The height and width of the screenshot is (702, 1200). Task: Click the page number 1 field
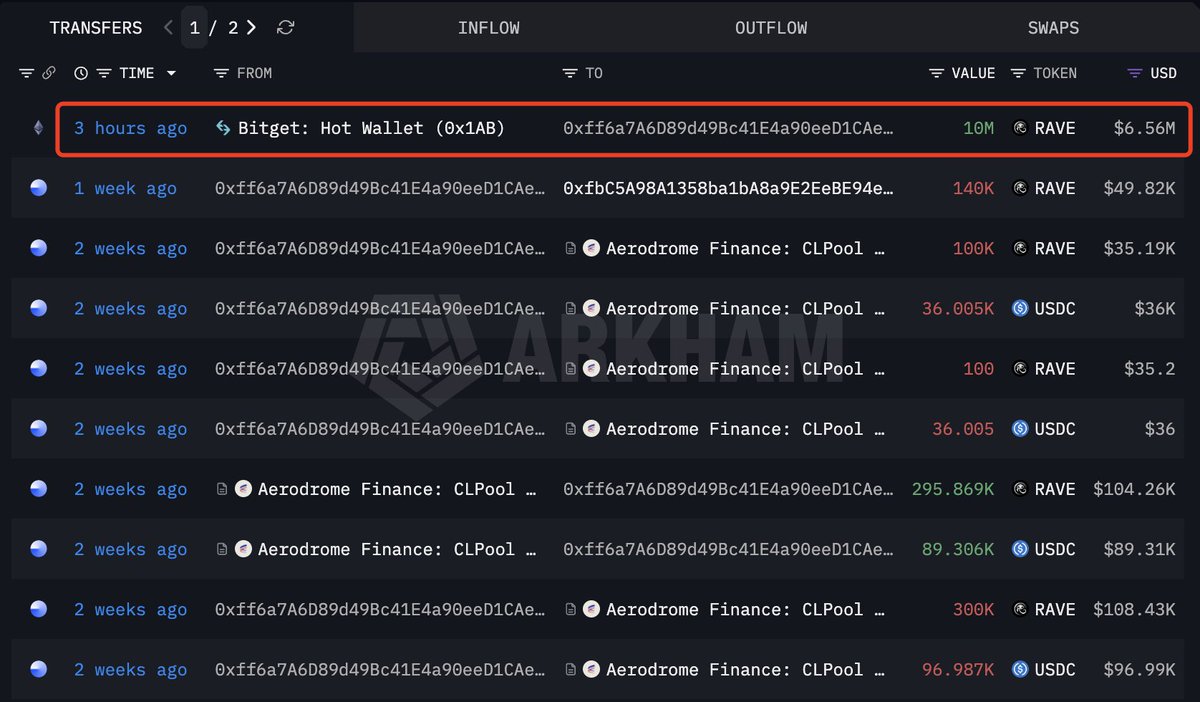pyautogui.click(x=195, y=28)
